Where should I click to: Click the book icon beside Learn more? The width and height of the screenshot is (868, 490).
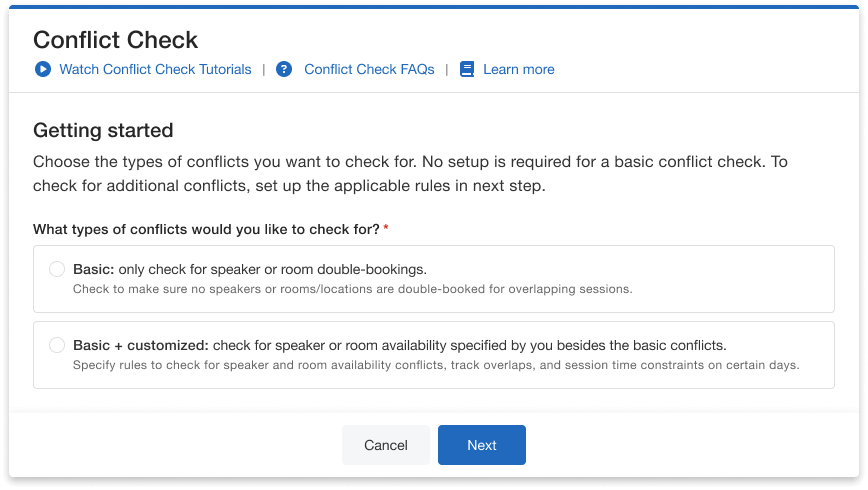pyautogui.click(x=467, y=69)
